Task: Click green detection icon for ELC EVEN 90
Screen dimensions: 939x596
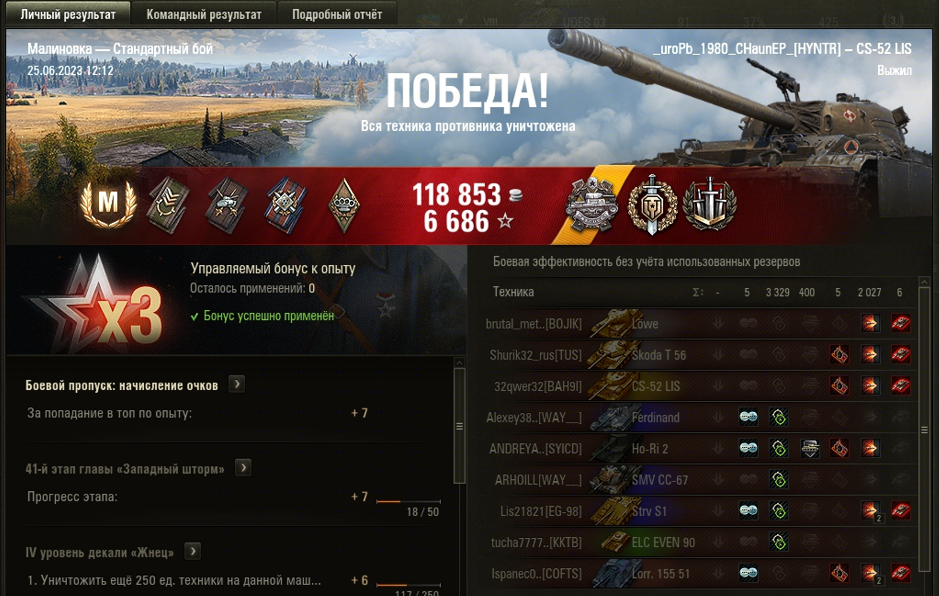Action: (x=779, y=542)
